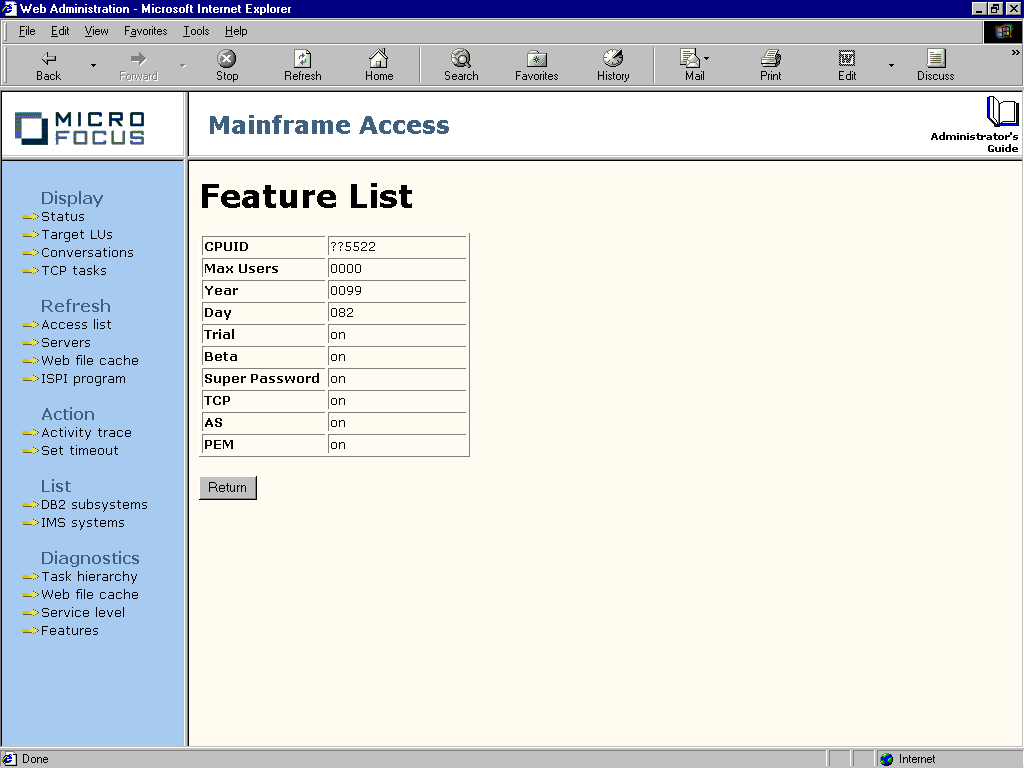The width and height of the screenshot is (1024, 768).
Task: Click the Return button
Action: 227,487
